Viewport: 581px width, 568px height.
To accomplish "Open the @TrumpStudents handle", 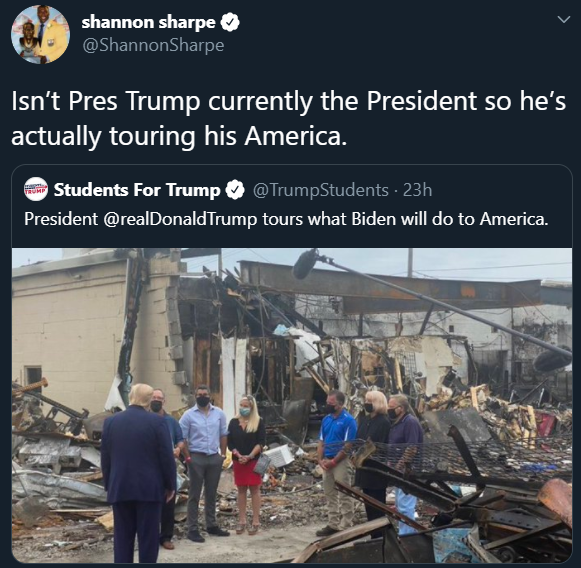I will [x=321, y=190].
